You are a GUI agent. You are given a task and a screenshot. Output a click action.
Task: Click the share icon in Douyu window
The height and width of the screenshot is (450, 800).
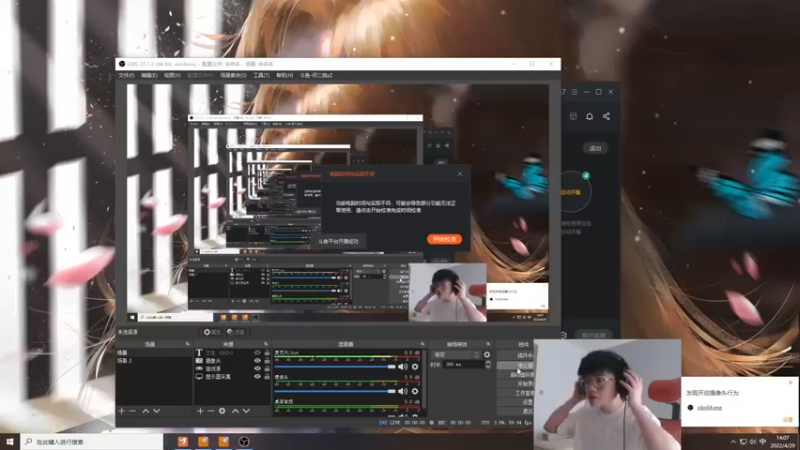coord(606,116)
